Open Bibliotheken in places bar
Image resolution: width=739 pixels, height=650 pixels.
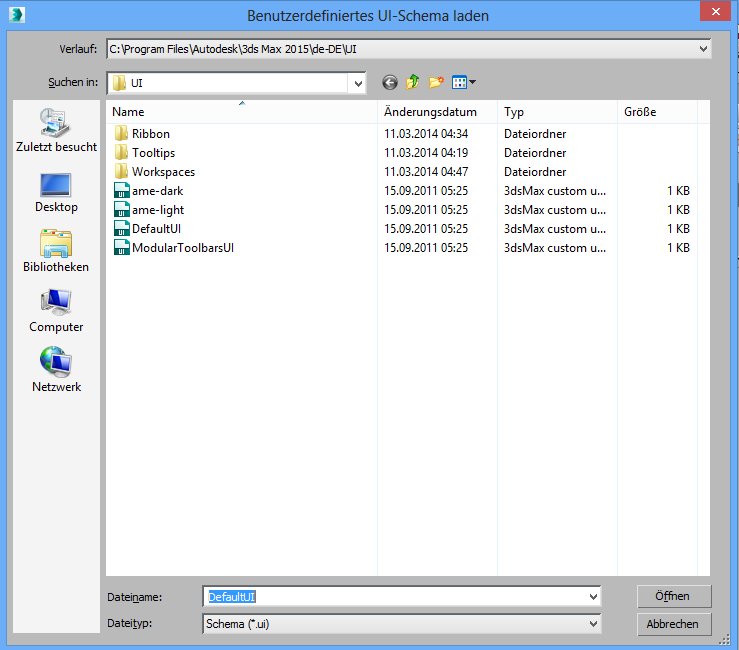pyautogui.click(x=56, y=251)
